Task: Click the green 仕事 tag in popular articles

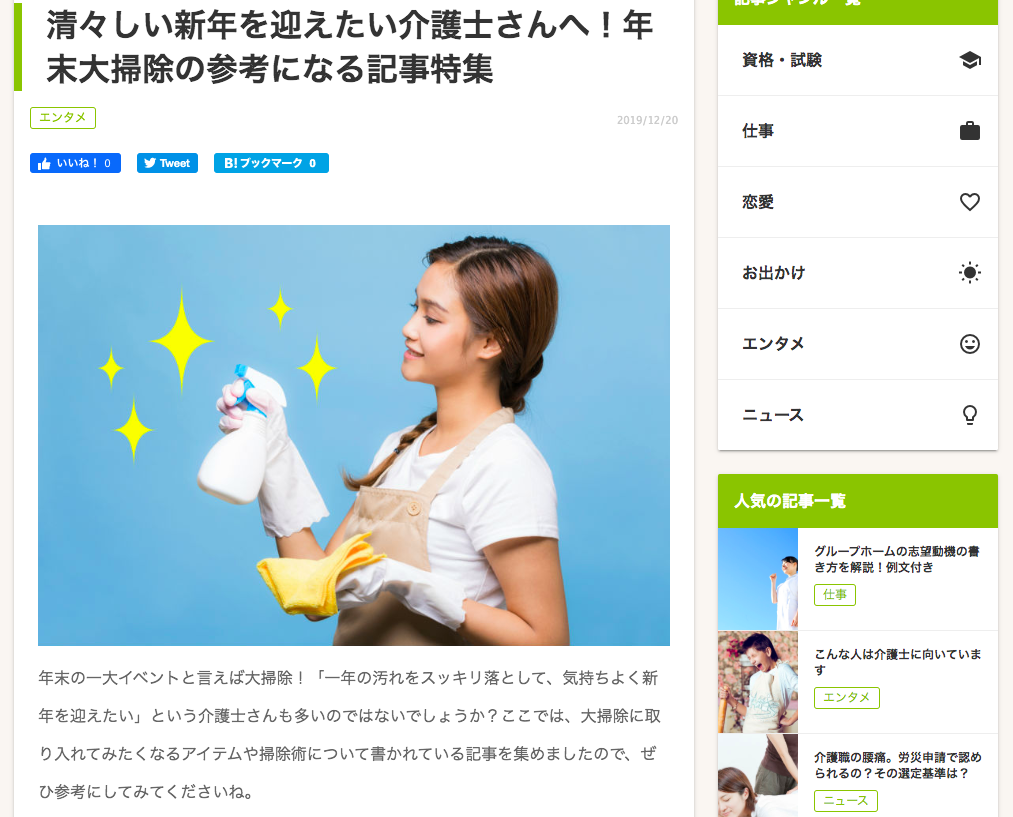Action: coord(835,595)
